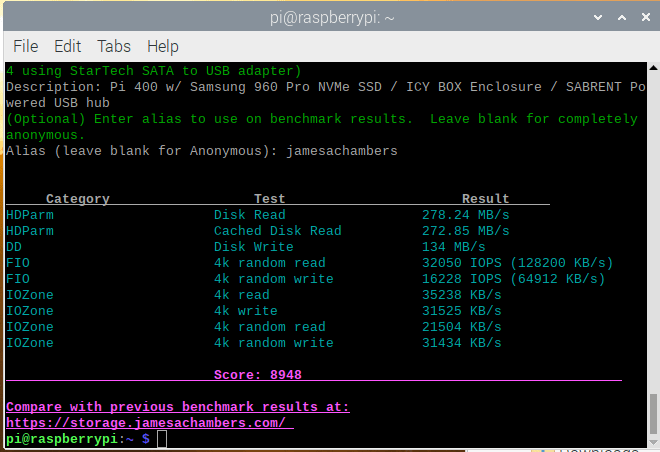Click the '21504 KB/s' result
The image size is (660, 452).
tap(461, 327)
